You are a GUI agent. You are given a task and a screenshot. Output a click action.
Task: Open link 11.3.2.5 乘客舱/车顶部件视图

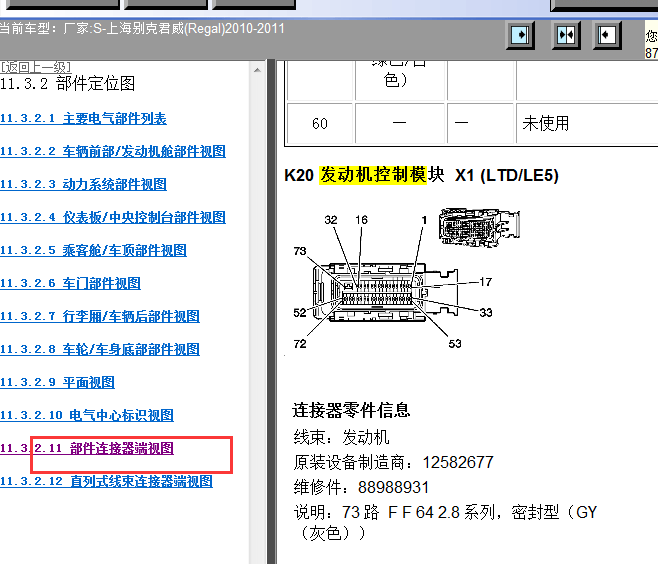pos(93,251)
